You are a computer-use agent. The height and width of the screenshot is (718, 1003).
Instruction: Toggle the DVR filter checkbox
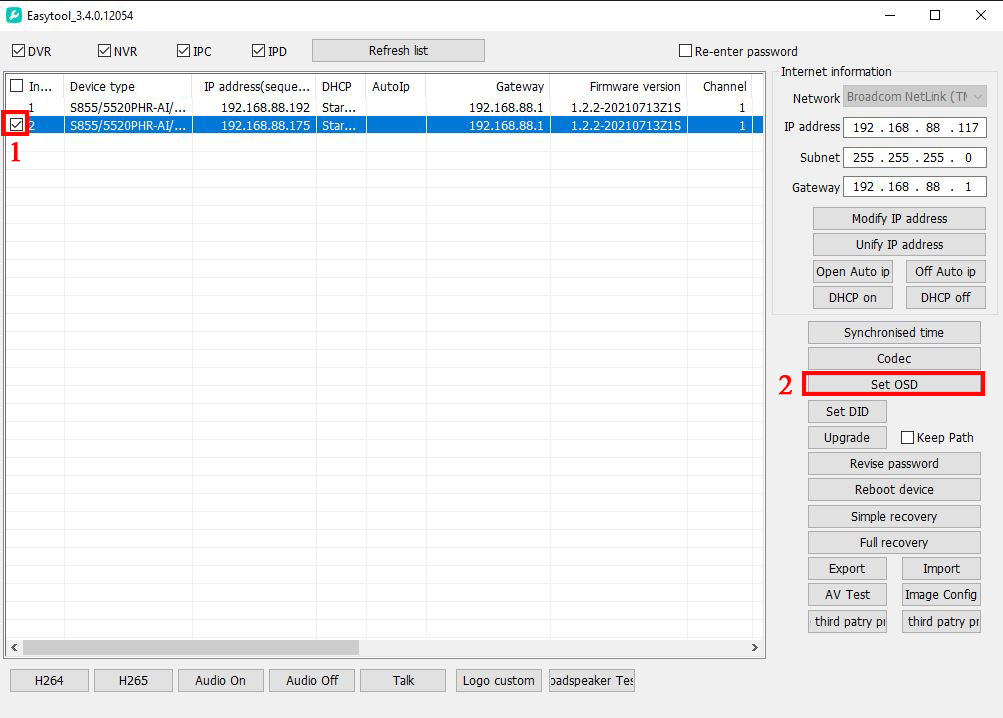click(18, 51)
